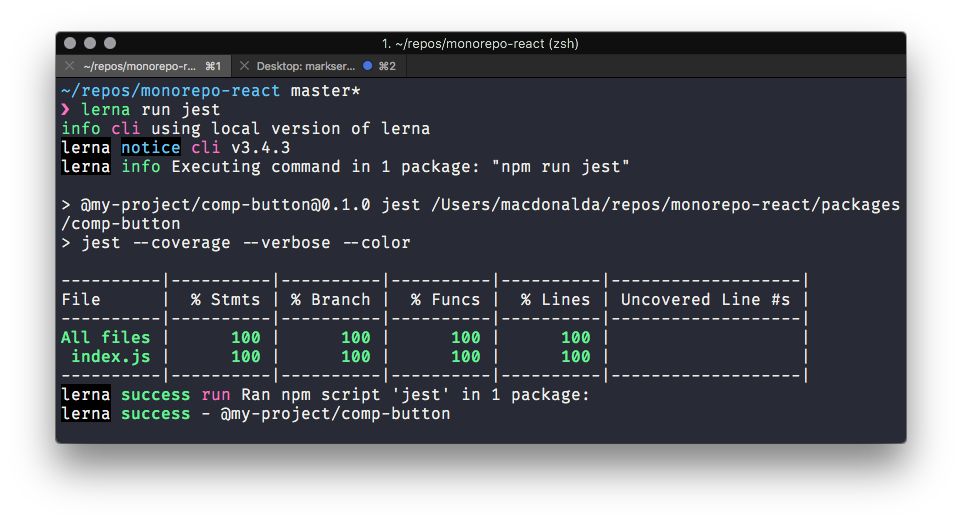
Task: Minimize the terminal window
Action: point(90,43)
